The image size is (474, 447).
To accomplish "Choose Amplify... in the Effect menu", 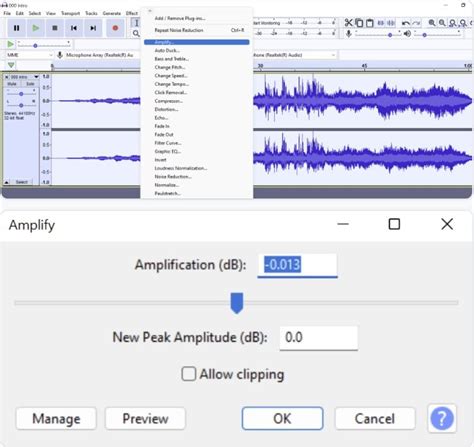I will (197, 42).
